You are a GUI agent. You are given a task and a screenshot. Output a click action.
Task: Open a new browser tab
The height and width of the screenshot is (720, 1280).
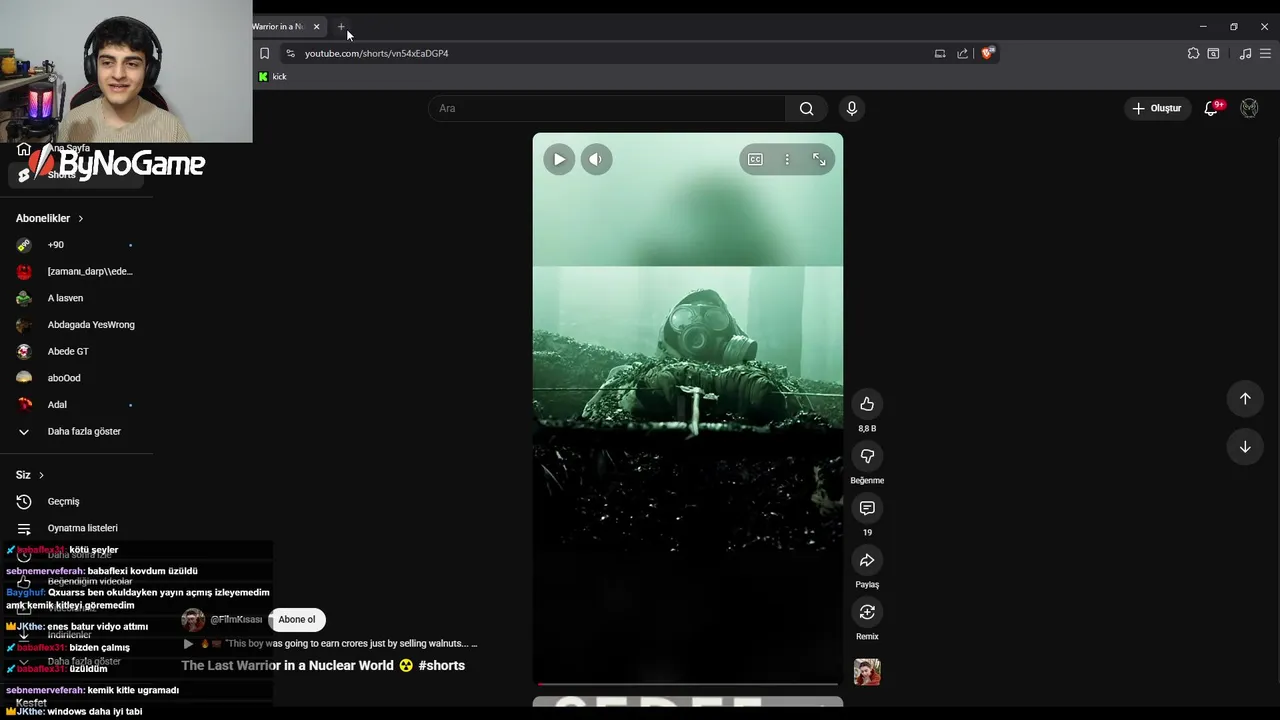(x=341, y=27)
